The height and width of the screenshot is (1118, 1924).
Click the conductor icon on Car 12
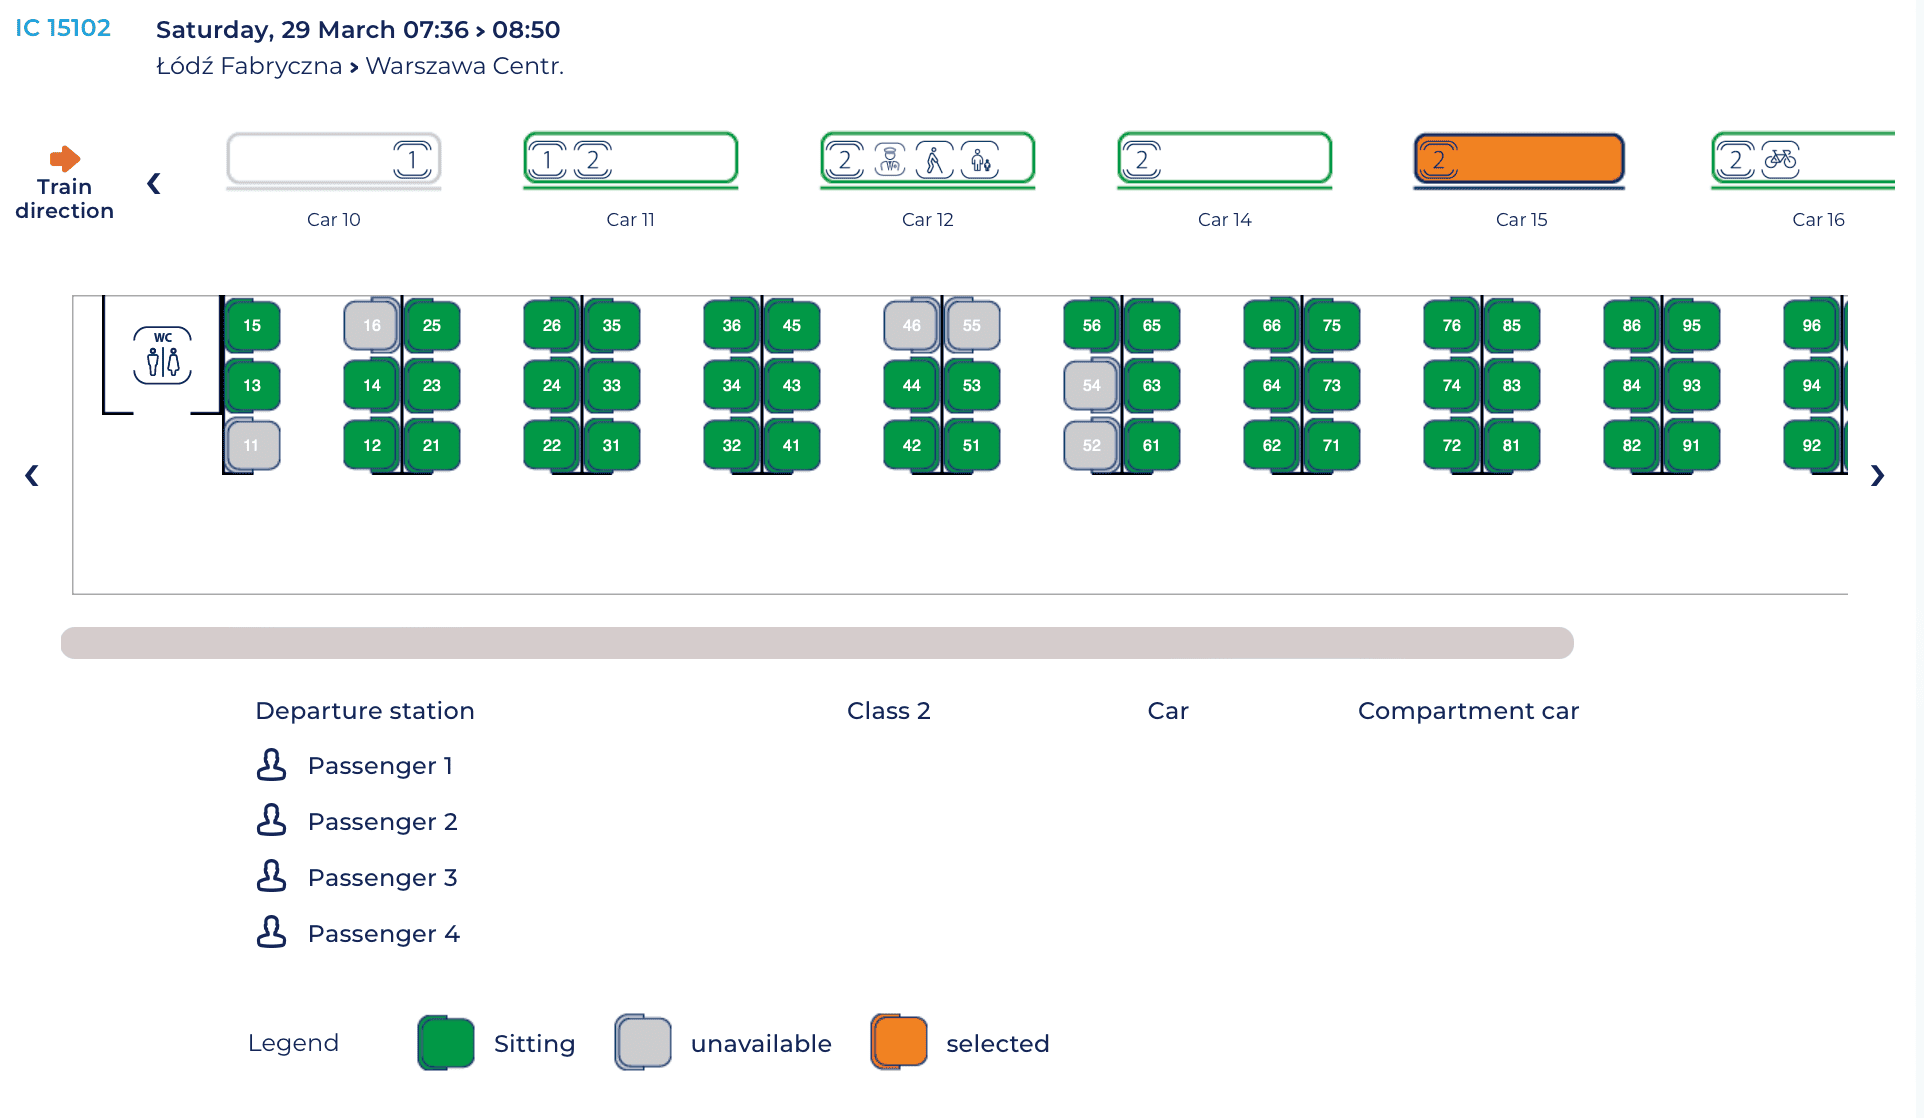(889, 159)
